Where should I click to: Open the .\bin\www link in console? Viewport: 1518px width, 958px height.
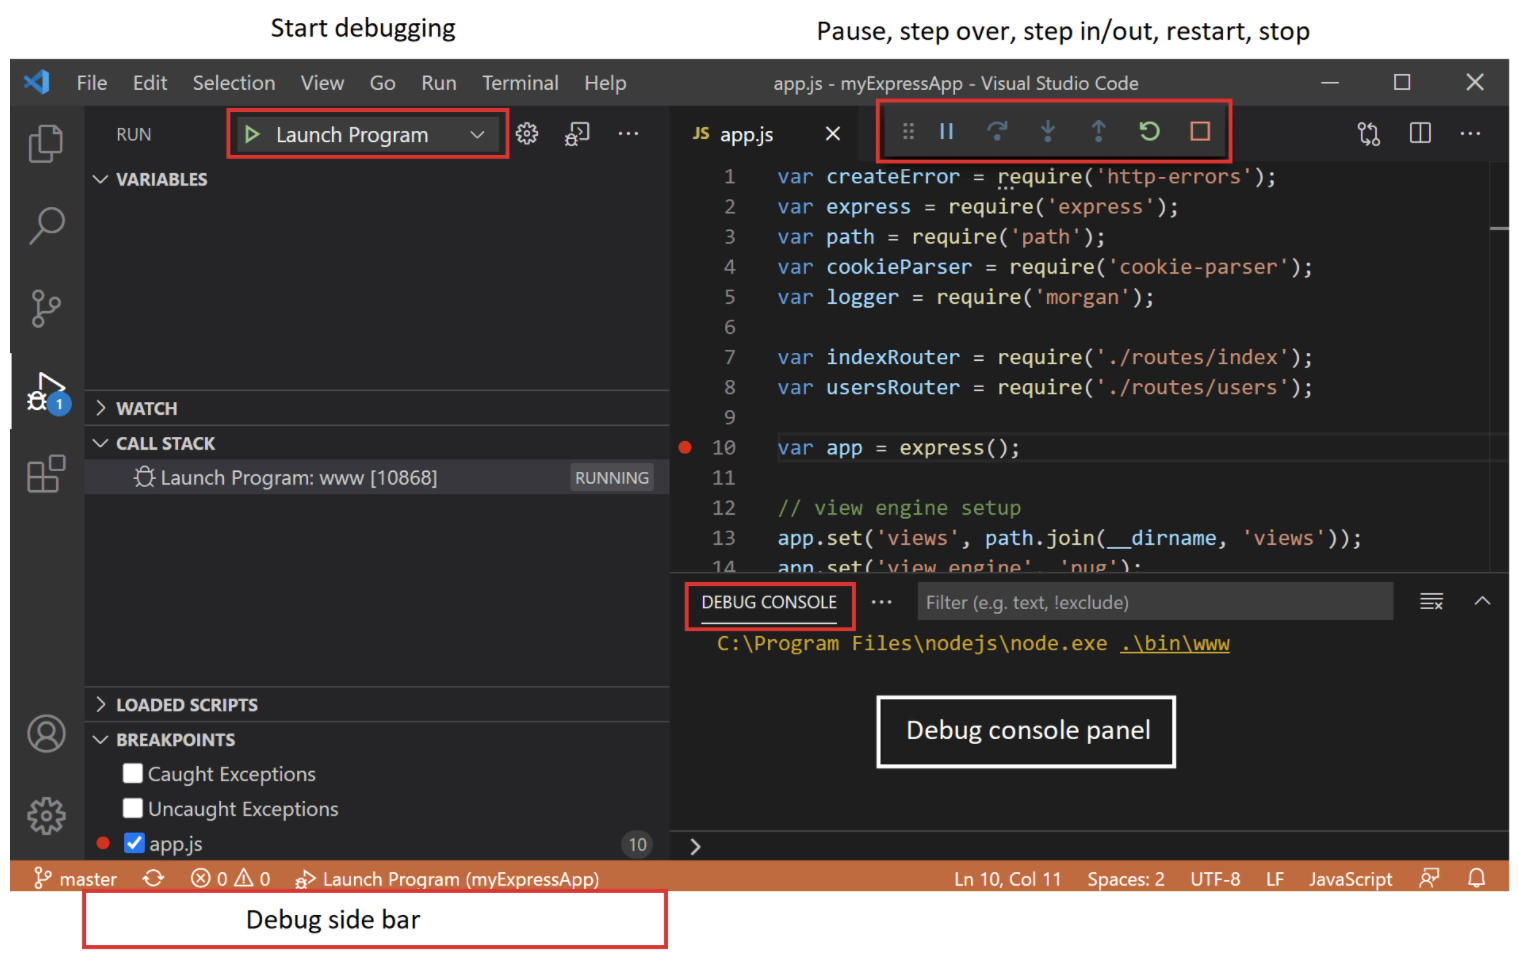pyautogui.click(x=1175, y=643)
